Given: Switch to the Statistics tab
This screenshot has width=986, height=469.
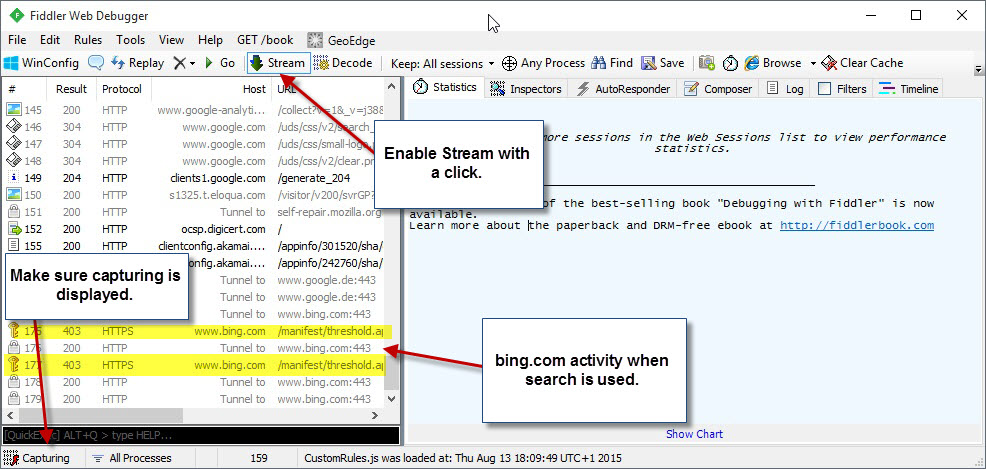Looking at the screenshot, I should click(445, 87).
